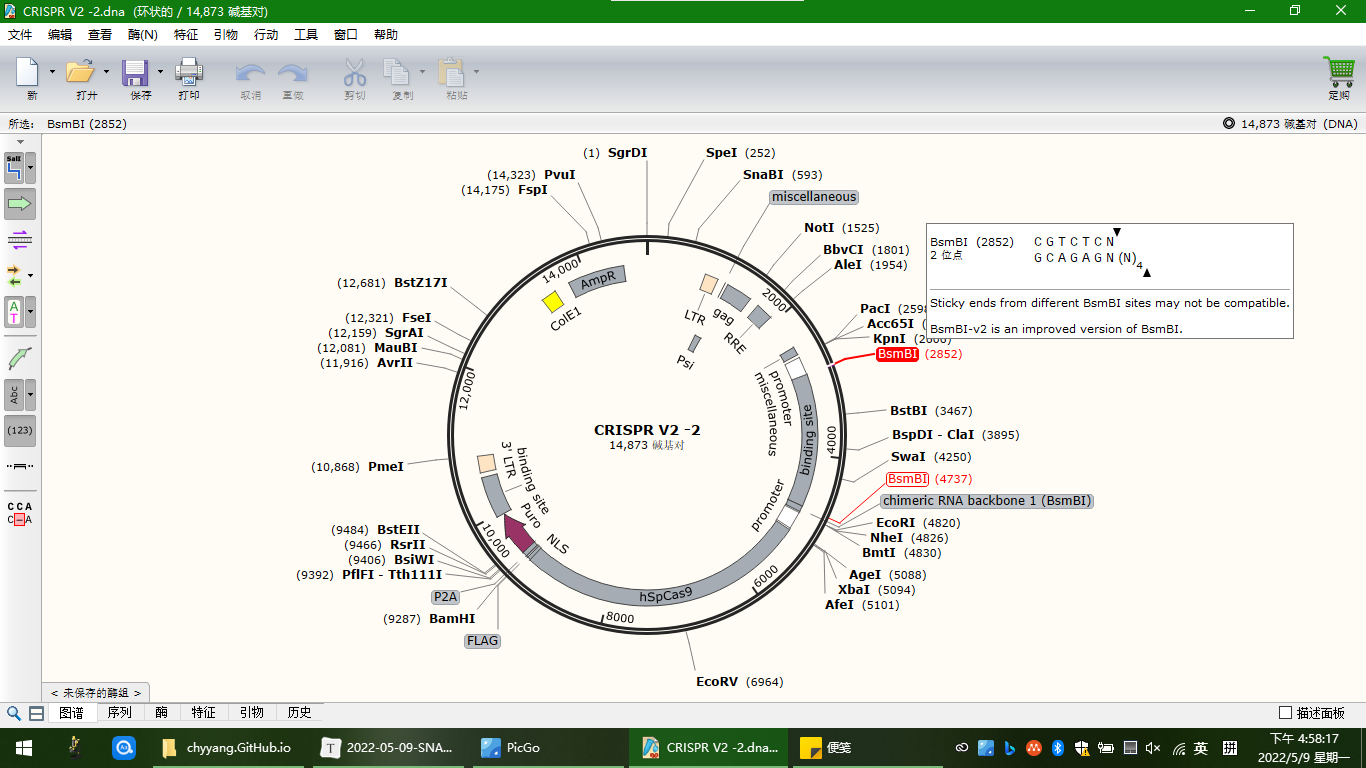Open dropdown beside the AT colors button
This screenshot has width=1366, height=768.
[x=31, y=312]
